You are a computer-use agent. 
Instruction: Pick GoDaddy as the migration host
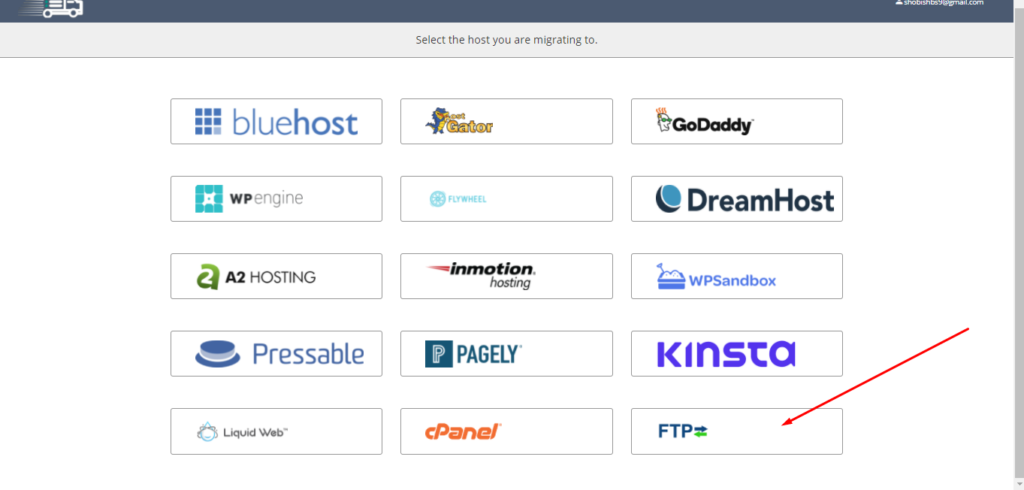pos(737,122)
